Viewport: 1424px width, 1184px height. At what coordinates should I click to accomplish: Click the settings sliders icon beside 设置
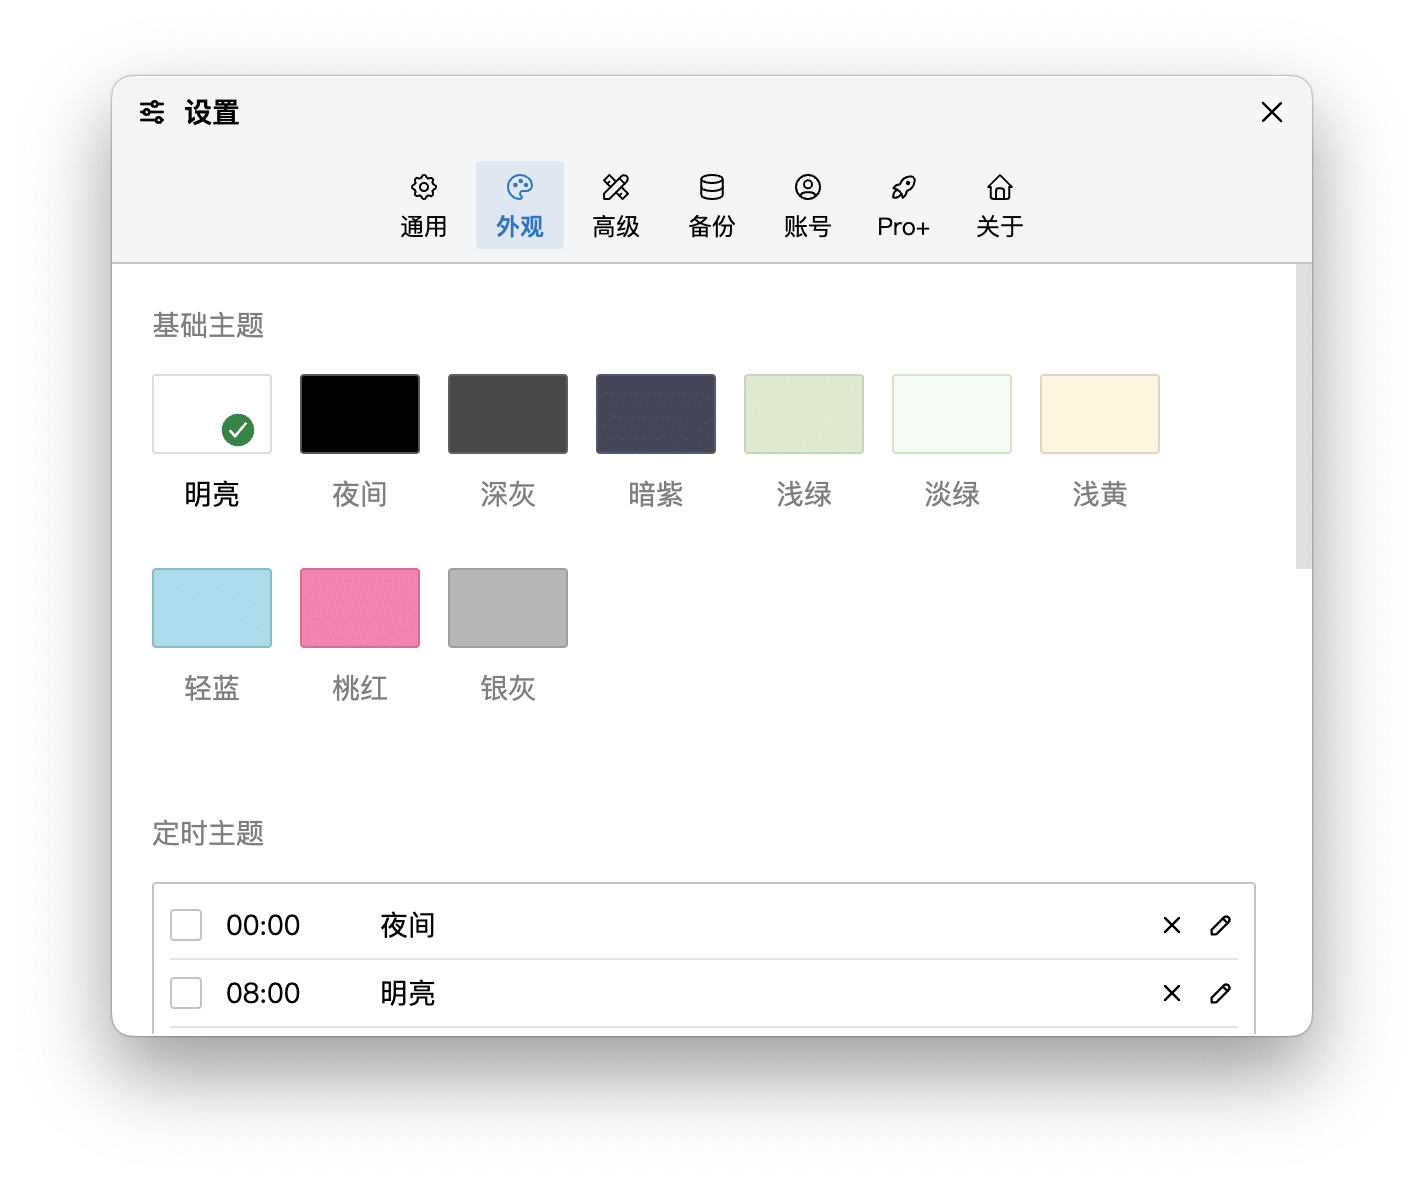(x=152, y=112)
